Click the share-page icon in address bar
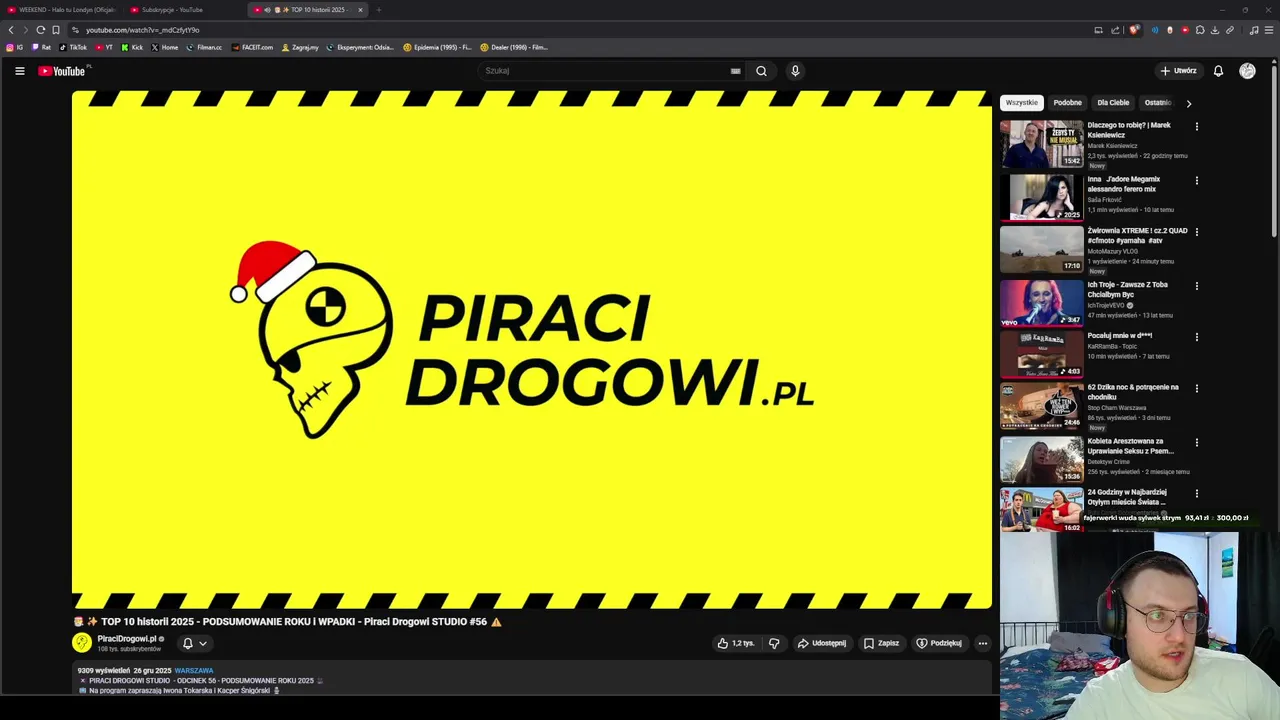The image size is (1280, 720). 1114,30
